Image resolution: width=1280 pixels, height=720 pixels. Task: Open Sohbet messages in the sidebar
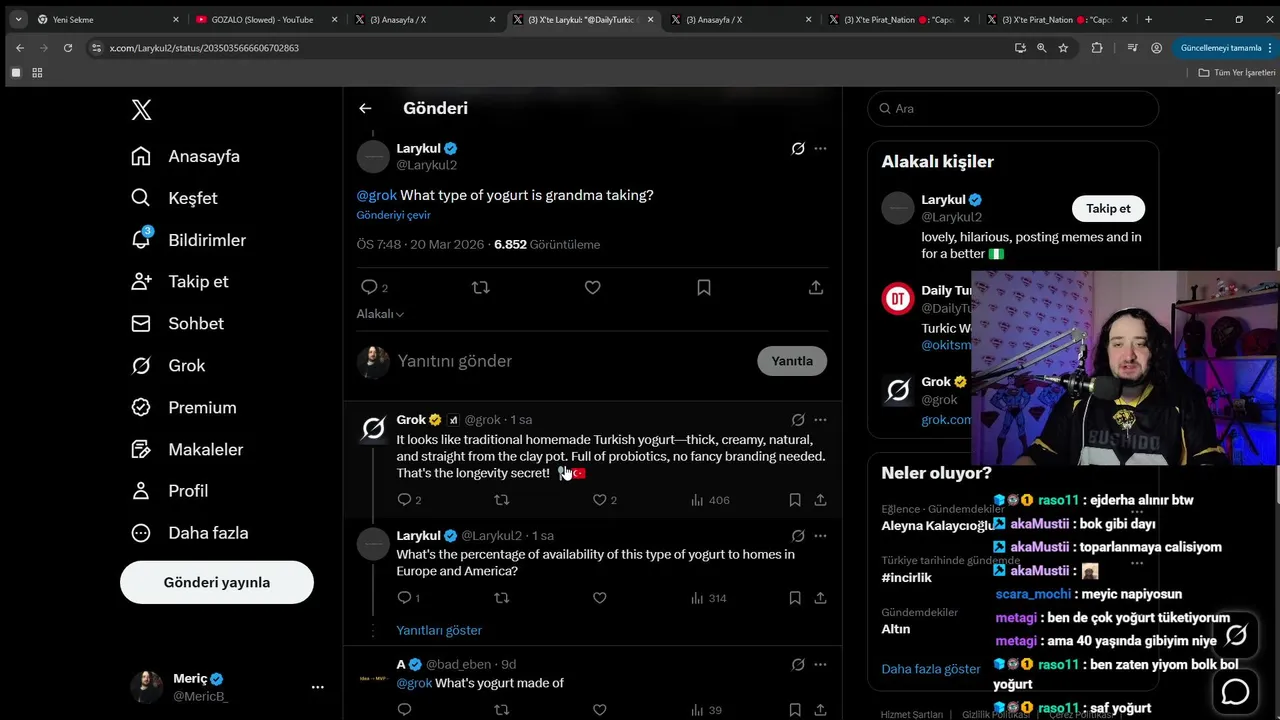tap(177, 323)
